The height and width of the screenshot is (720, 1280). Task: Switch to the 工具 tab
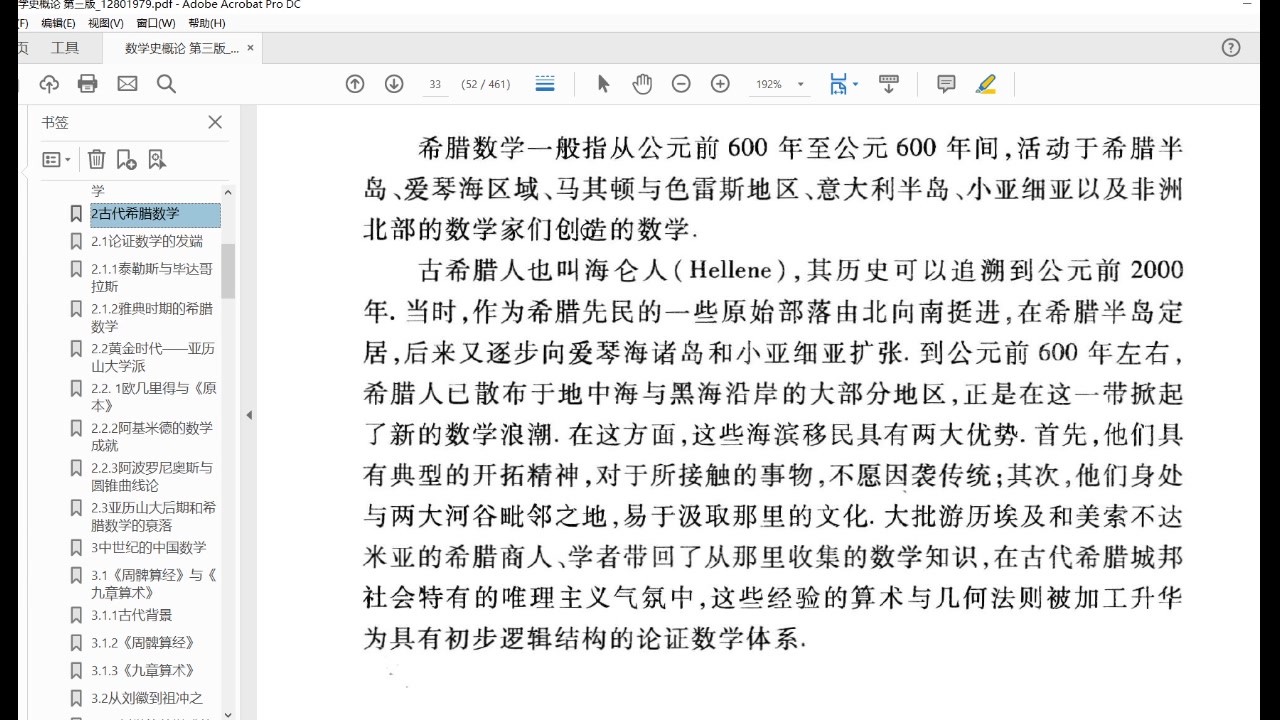tap(65, 48)
